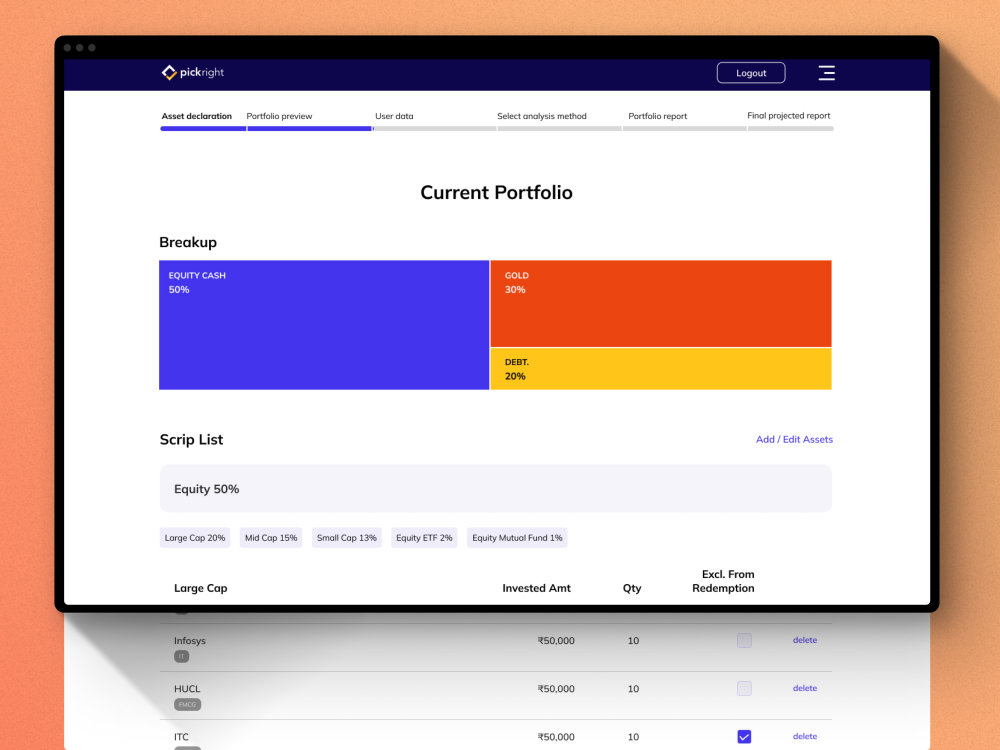Click the Logout button
Screen dimensions: 1000x750
(751, 73)
